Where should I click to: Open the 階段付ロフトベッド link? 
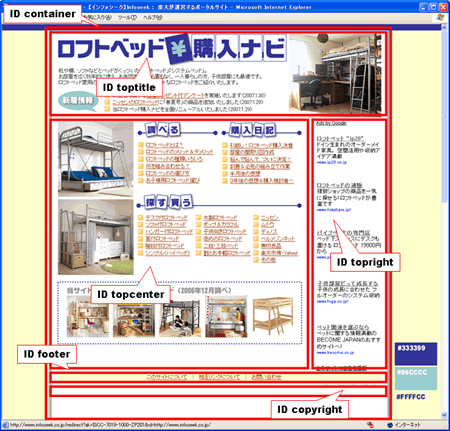(165, 246)
